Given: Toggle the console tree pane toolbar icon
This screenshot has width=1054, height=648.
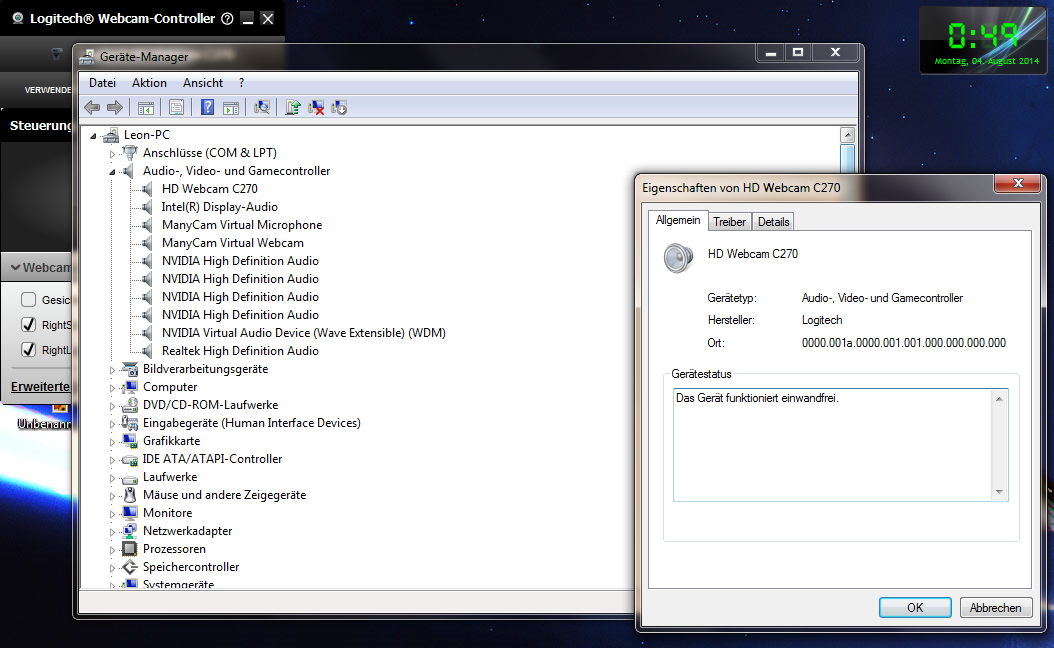Looking at the screenshot, I should click(x=146, y=108).
